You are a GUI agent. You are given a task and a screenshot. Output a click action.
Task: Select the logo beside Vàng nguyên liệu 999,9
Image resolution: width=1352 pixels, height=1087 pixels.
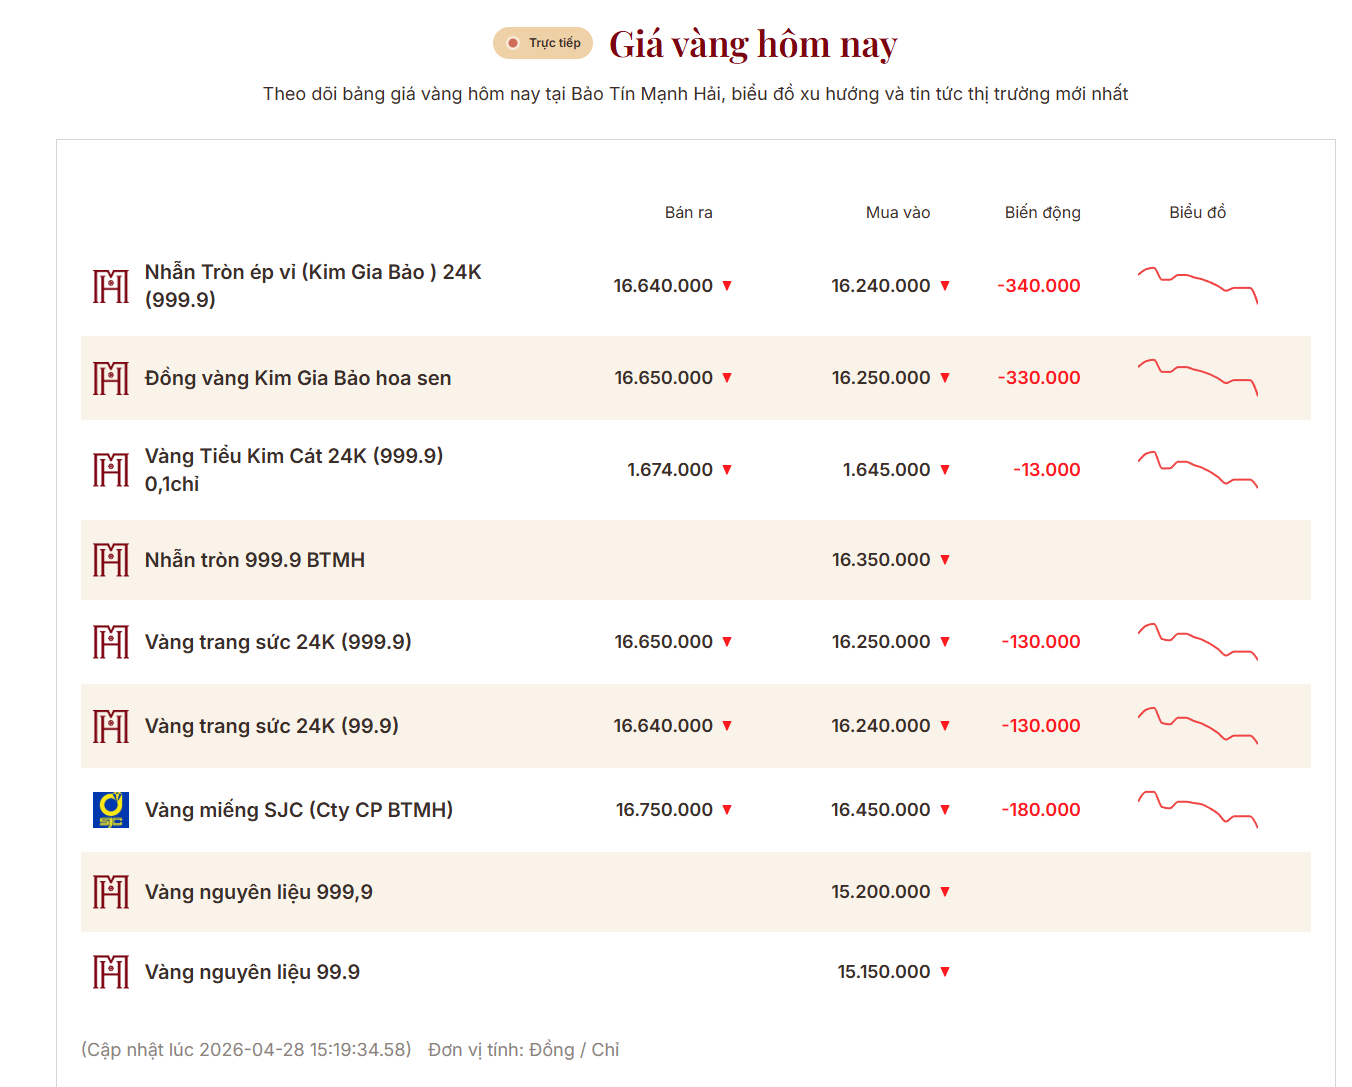[x=111, y=891]
